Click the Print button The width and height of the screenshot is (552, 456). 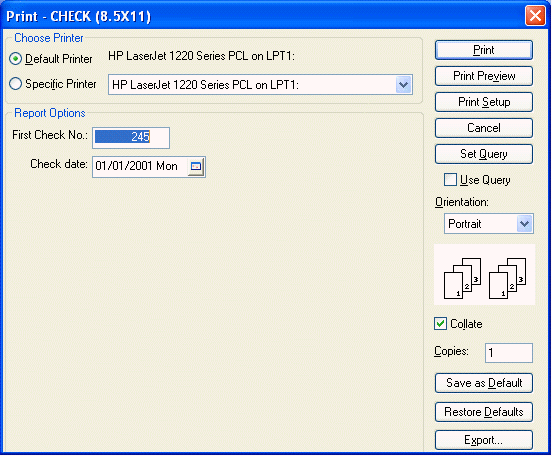484,50
